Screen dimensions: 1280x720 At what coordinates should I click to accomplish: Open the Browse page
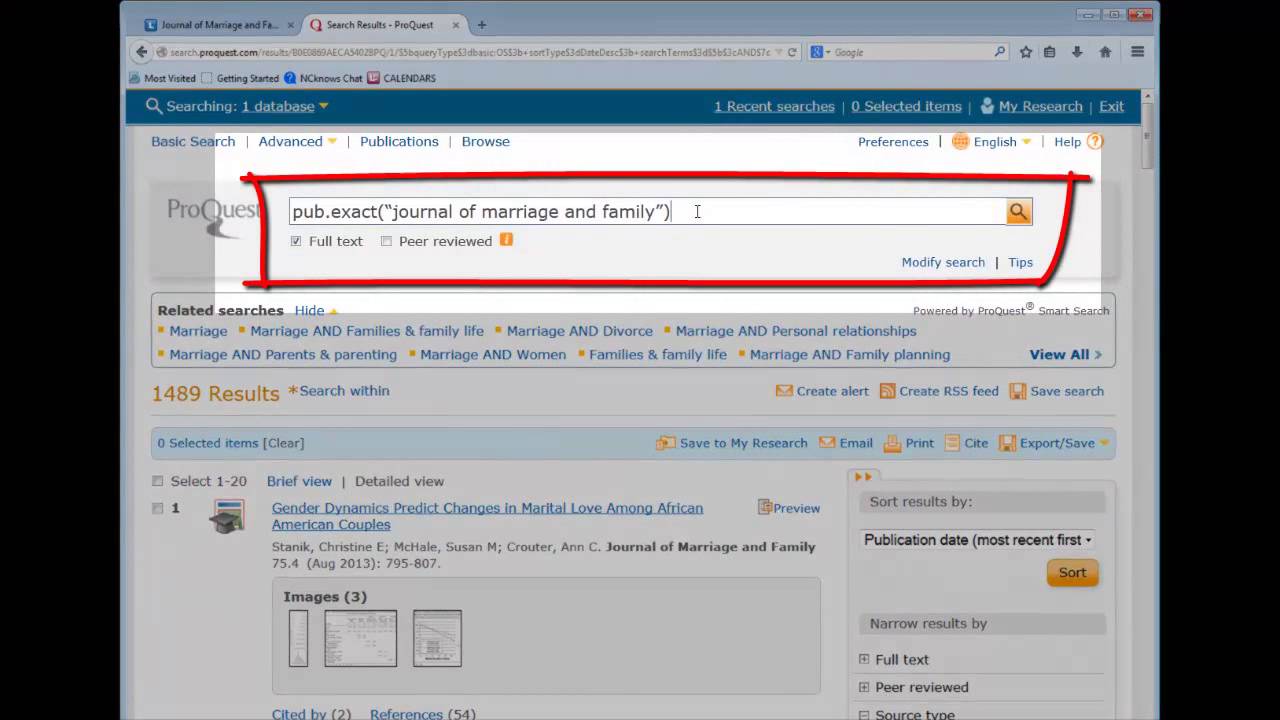486,141
